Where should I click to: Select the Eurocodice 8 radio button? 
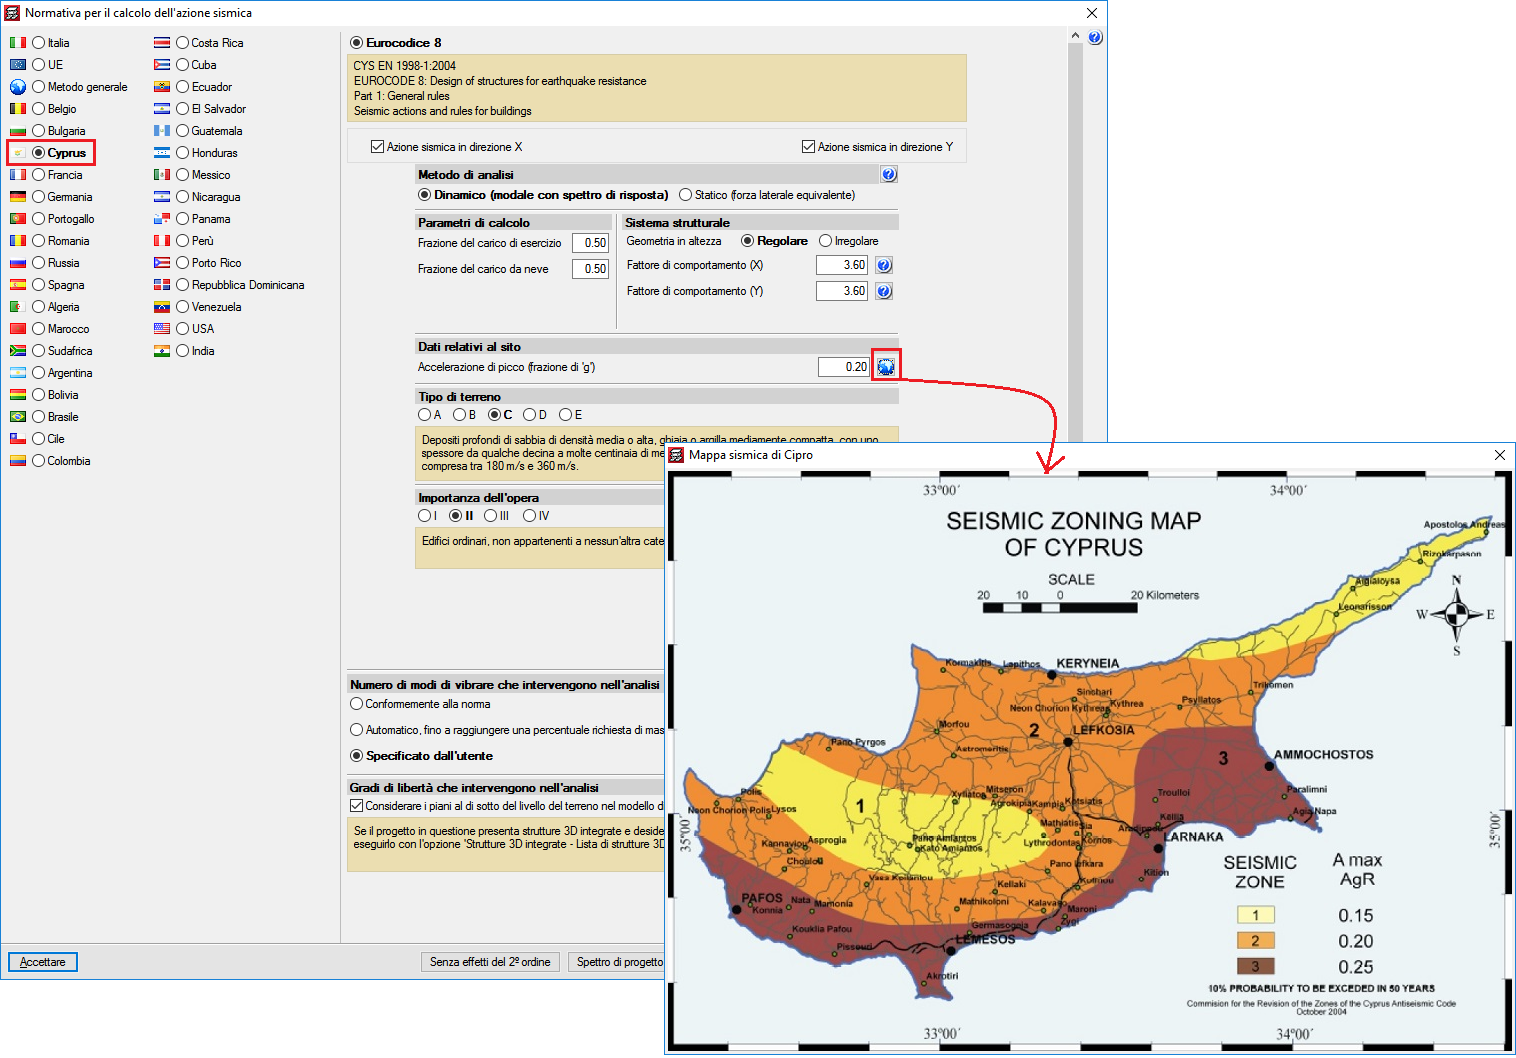point(356,43)
